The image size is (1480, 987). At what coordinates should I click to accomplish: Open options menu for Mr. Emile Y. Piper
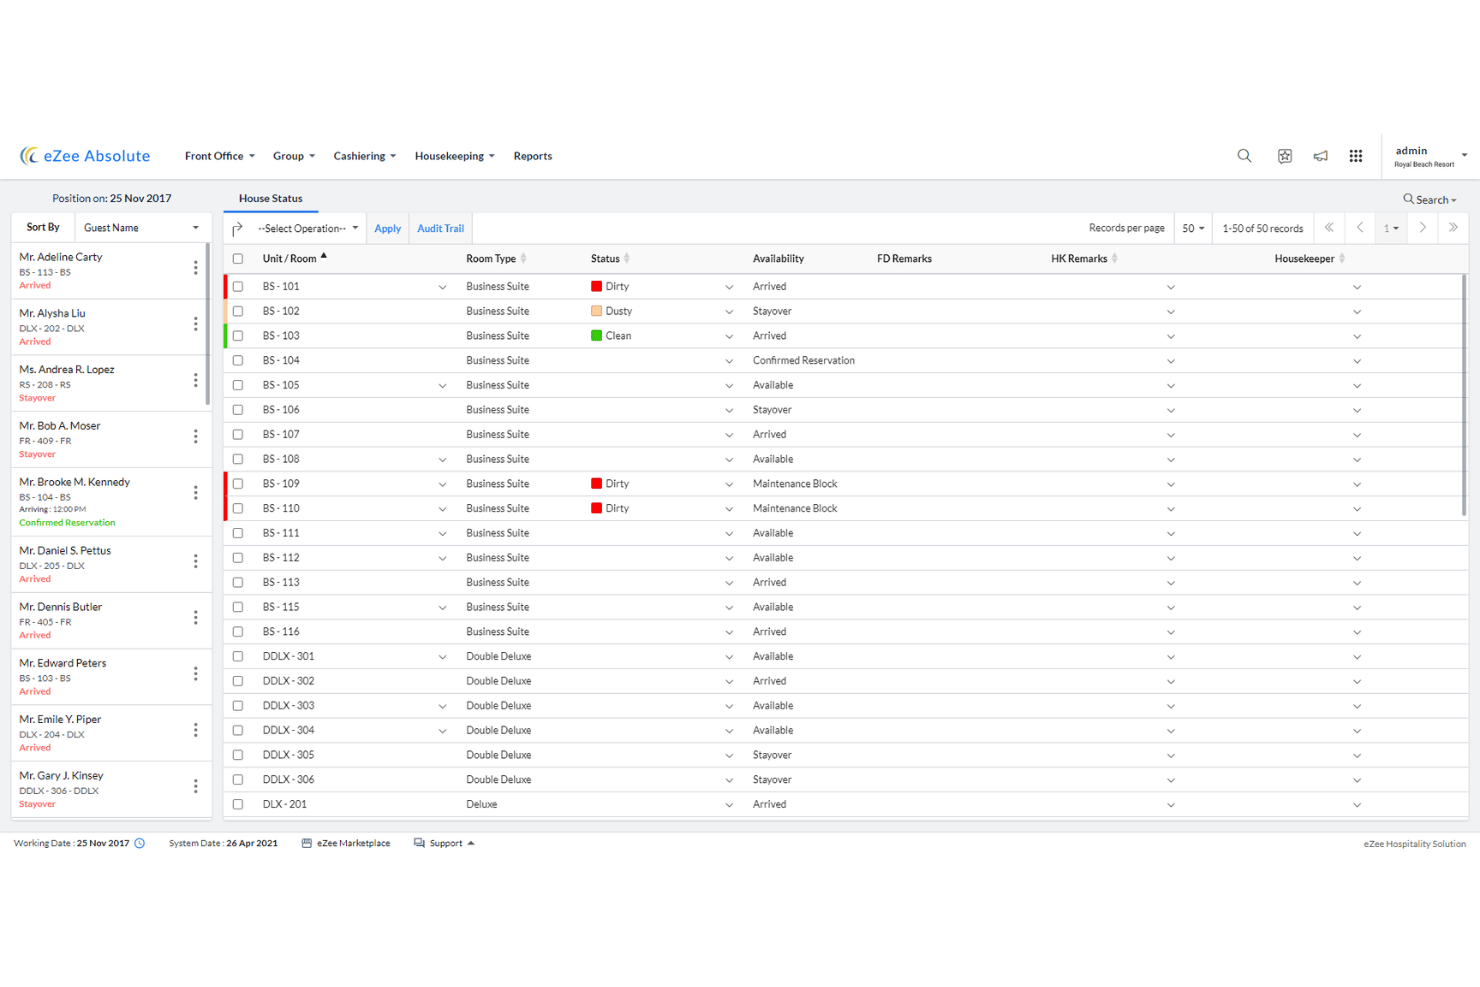(x=195, y=730)
